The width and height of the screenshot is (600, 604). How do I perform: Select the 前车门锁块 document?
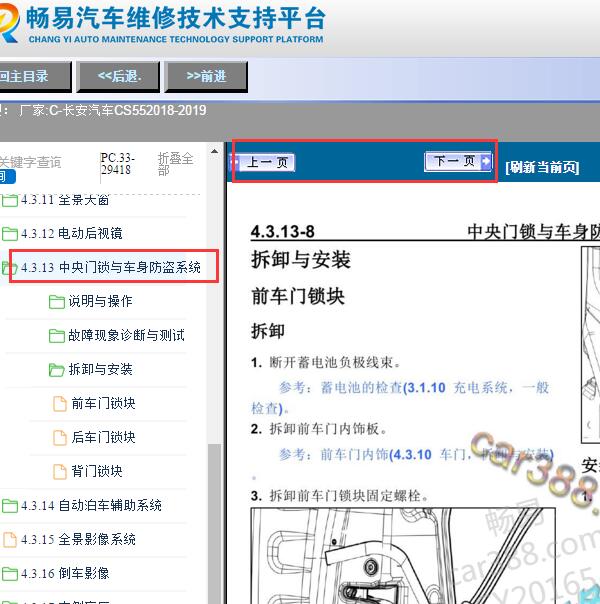click(x=103, y=403)
